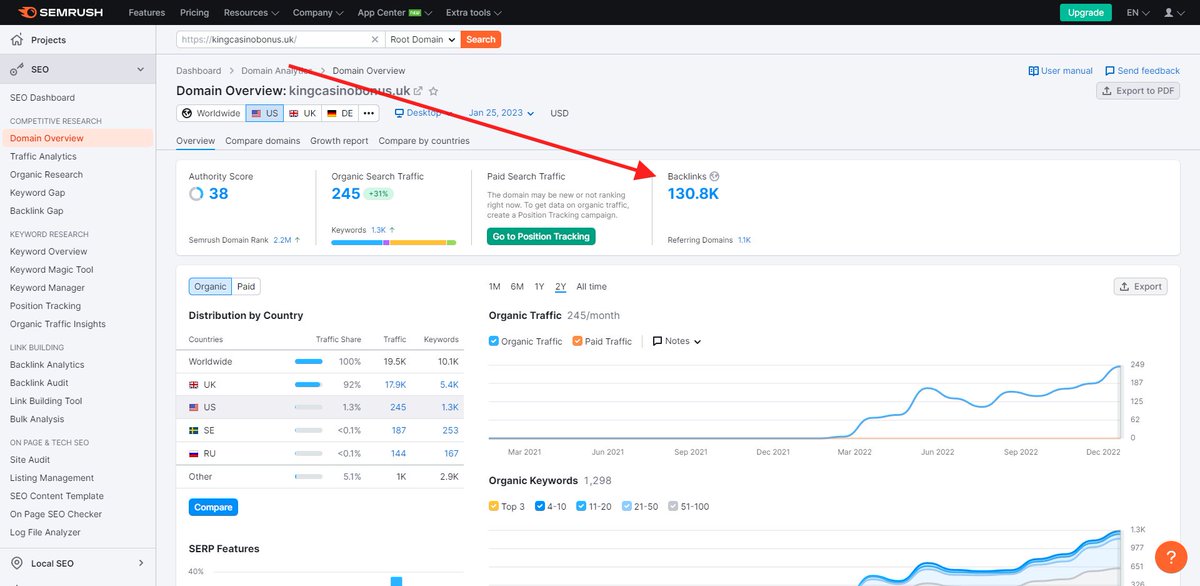This screenshot has height=586, width=1200.
Task: Star the domain as favorite
Action: [x=434, y=91]
